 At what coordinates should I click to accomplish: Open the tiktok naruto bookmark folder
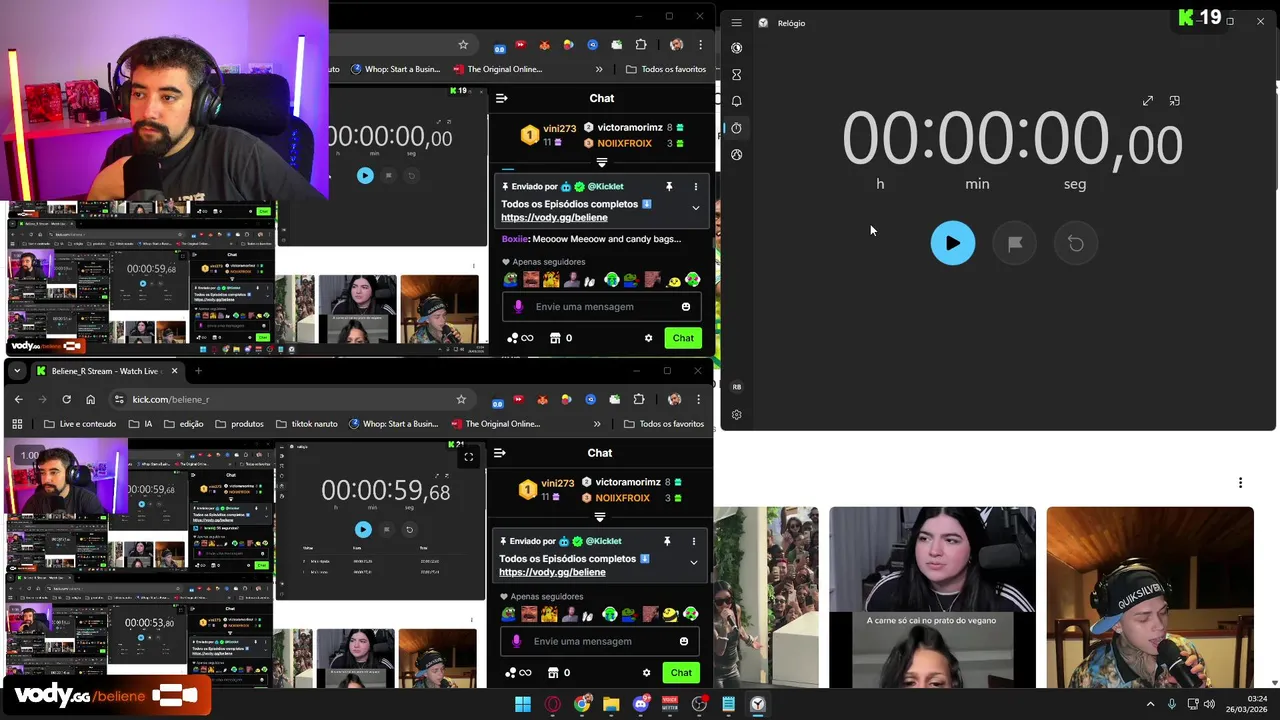point(306,424)
